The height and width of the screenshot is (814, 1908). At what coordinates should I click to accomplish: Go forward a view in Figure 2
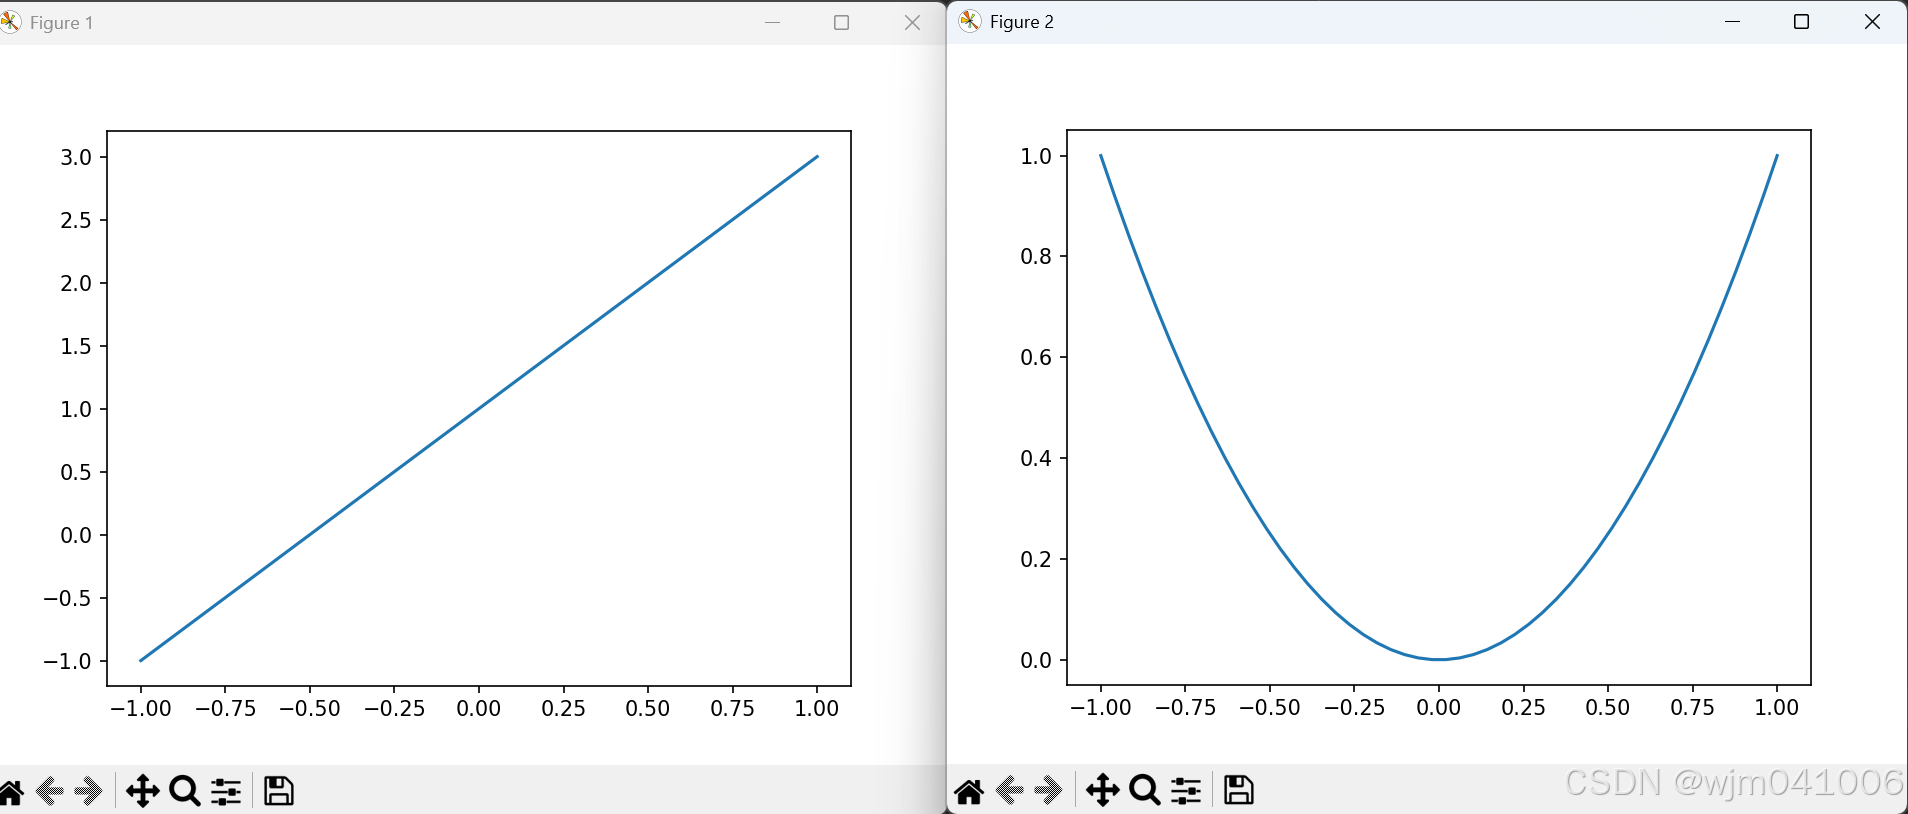point(1048,791)
